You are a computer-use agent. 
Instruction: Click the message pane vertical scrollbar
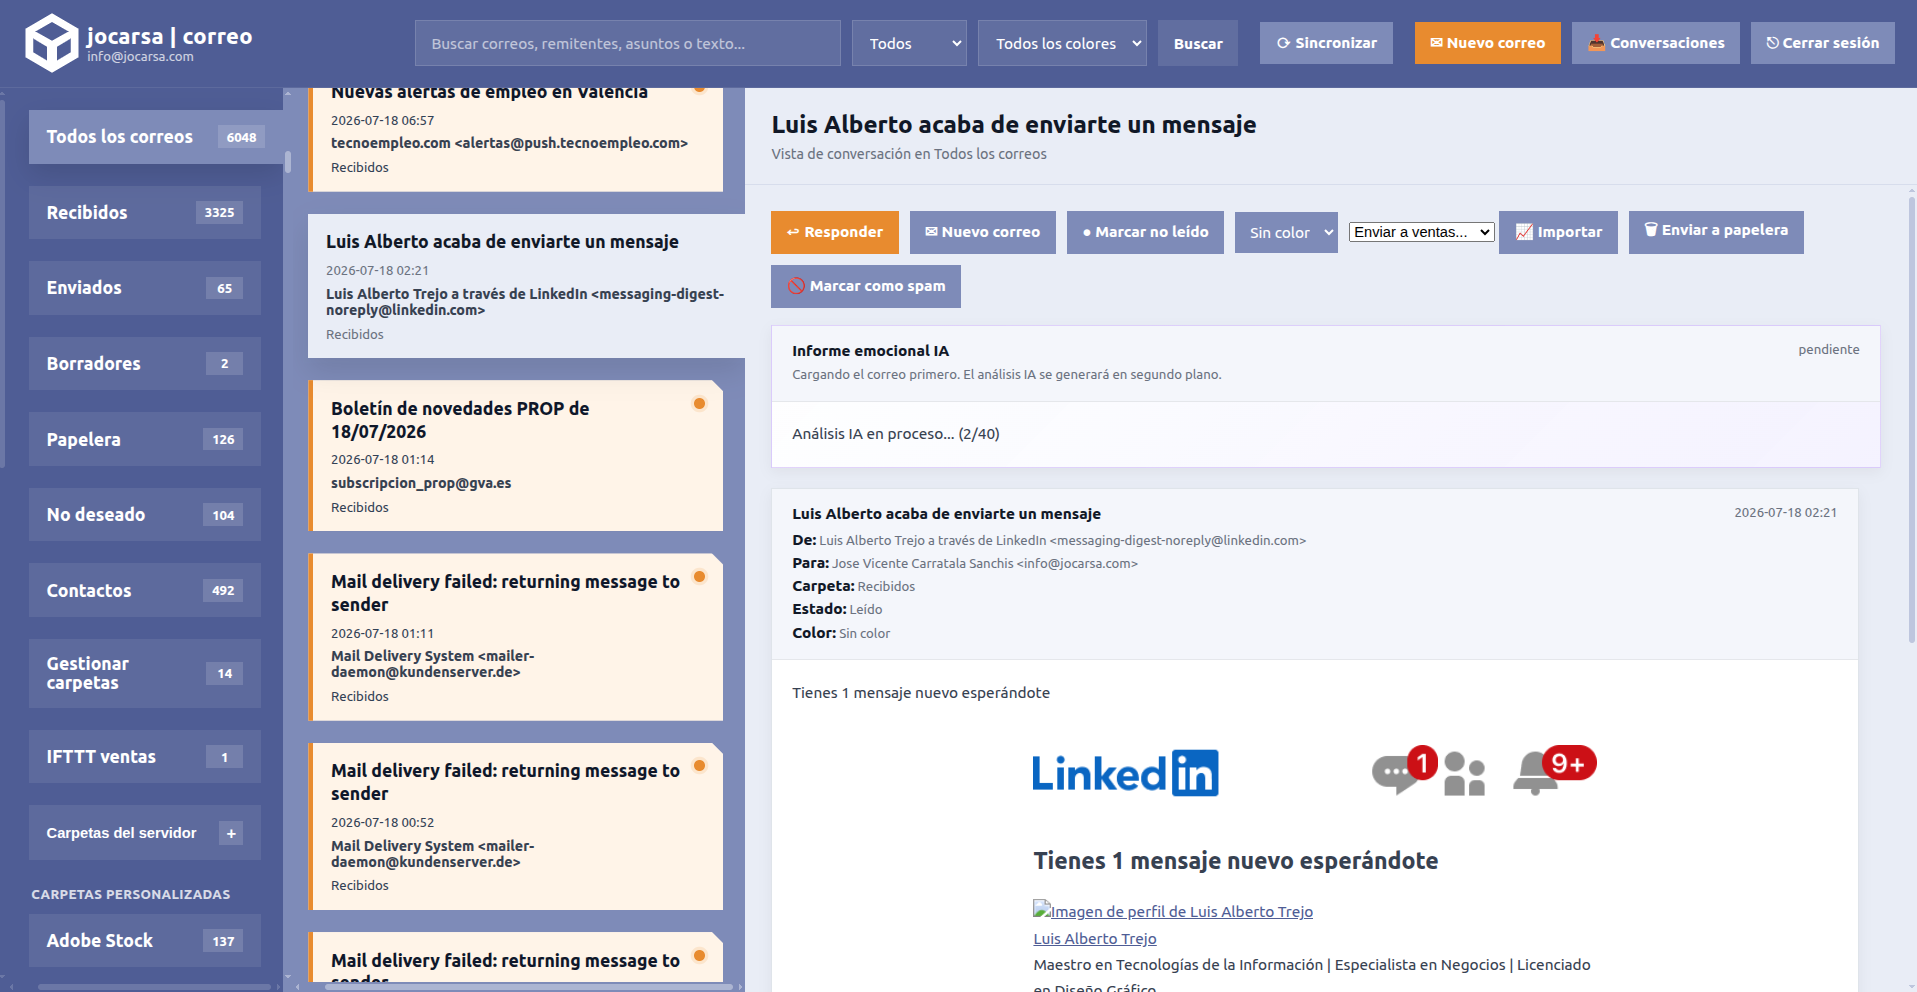1912,420
